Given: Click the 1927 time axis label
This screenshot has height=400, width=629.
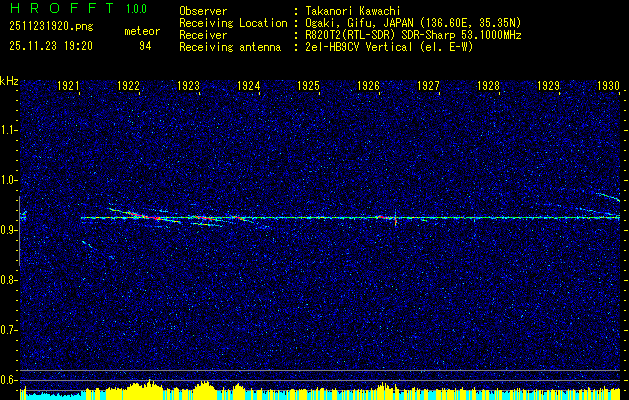Looking at the screenshot, I should click(428, 85).
